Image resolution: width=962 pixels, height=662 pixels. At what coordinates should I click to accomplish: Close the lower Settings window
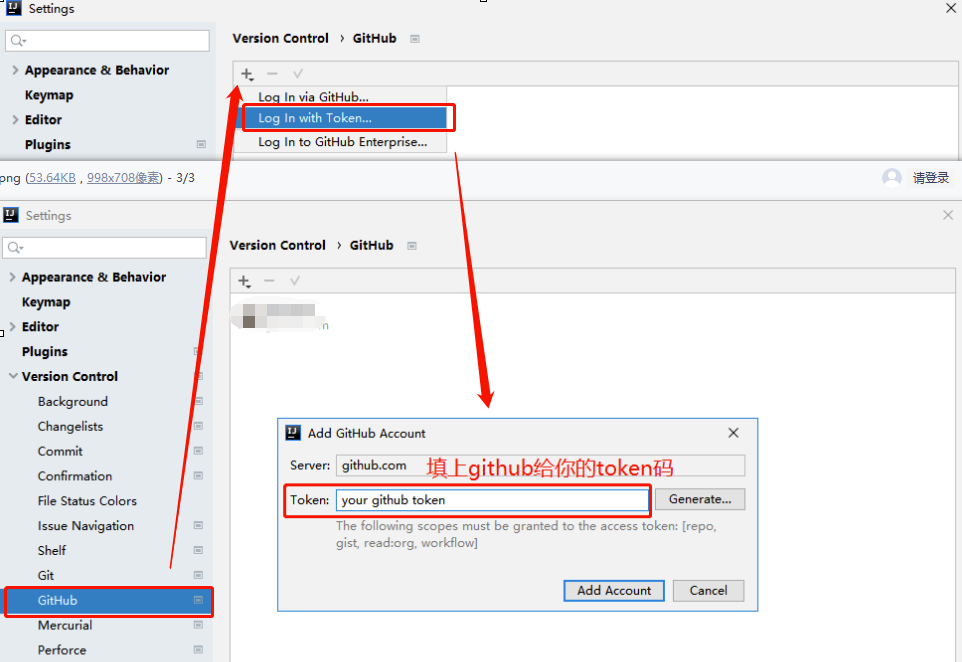coord(948,215)
